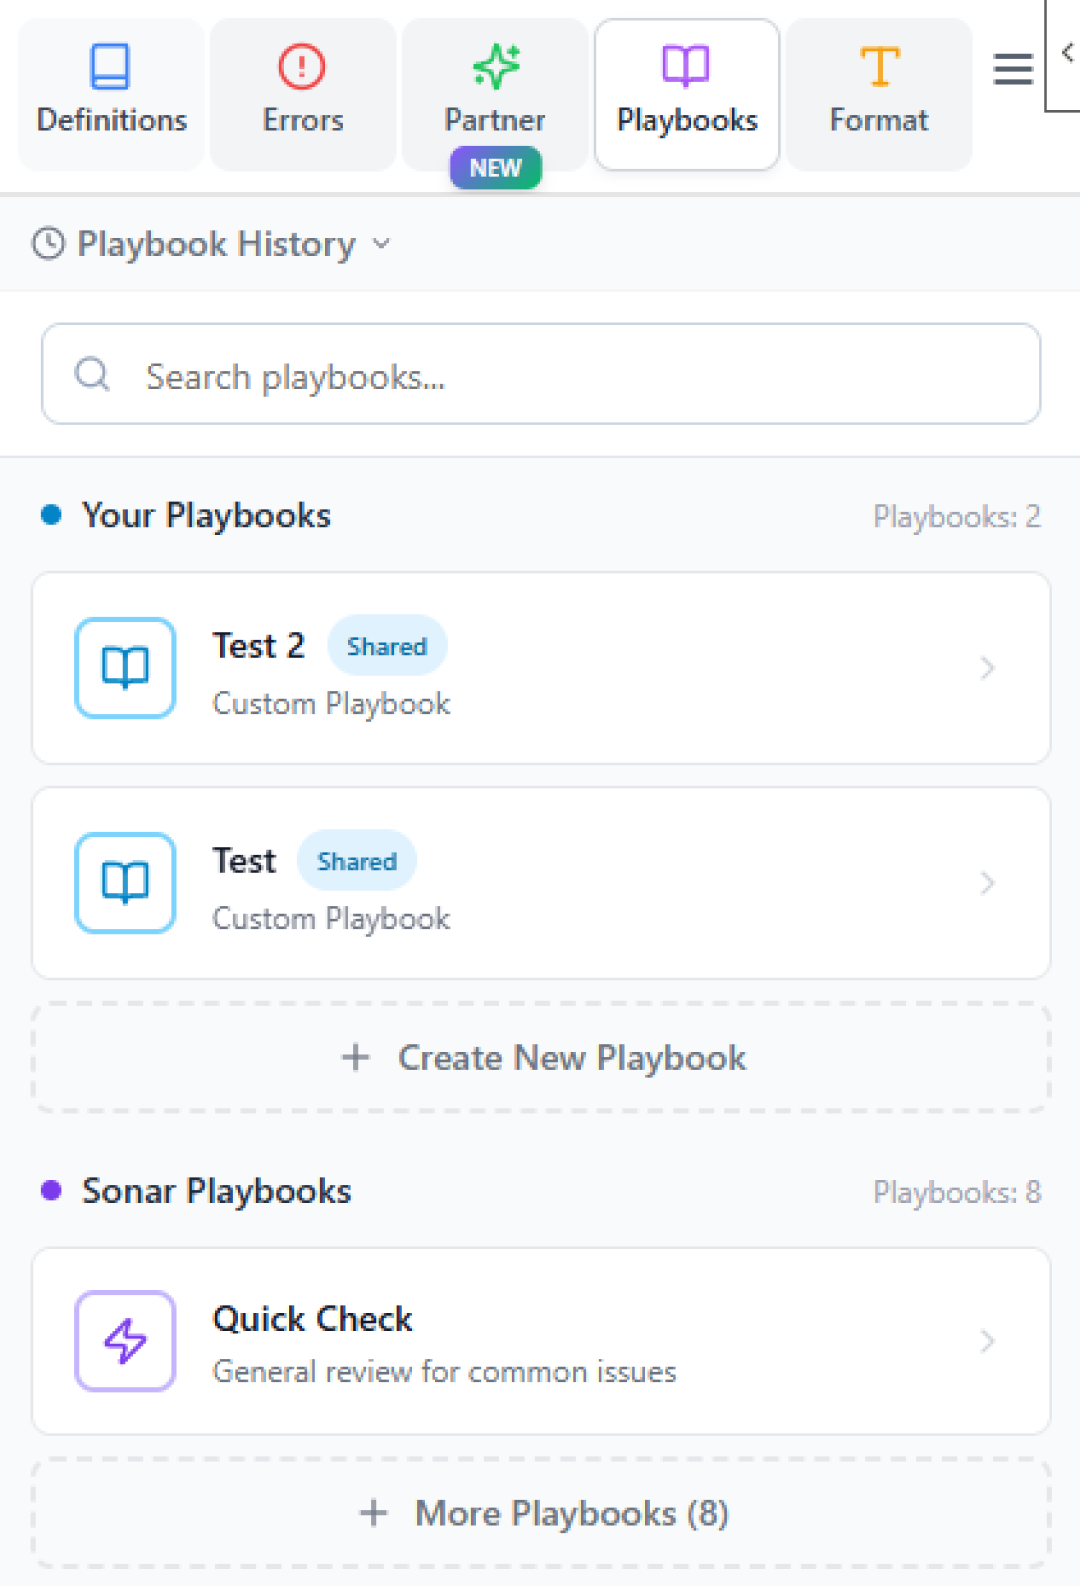Create a new playbook
The width and height of the screenshot is (1080, 1586).
(x=541, y=1058)
